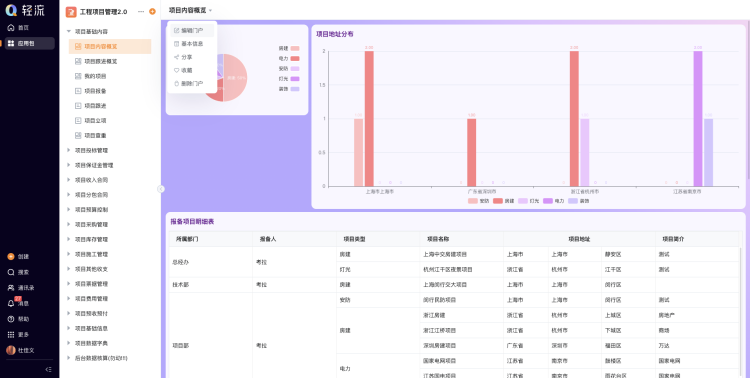This screenshot has height=378, width=750.
Task: Click the 深圳房建项目 cell
Action: (462, 345)
